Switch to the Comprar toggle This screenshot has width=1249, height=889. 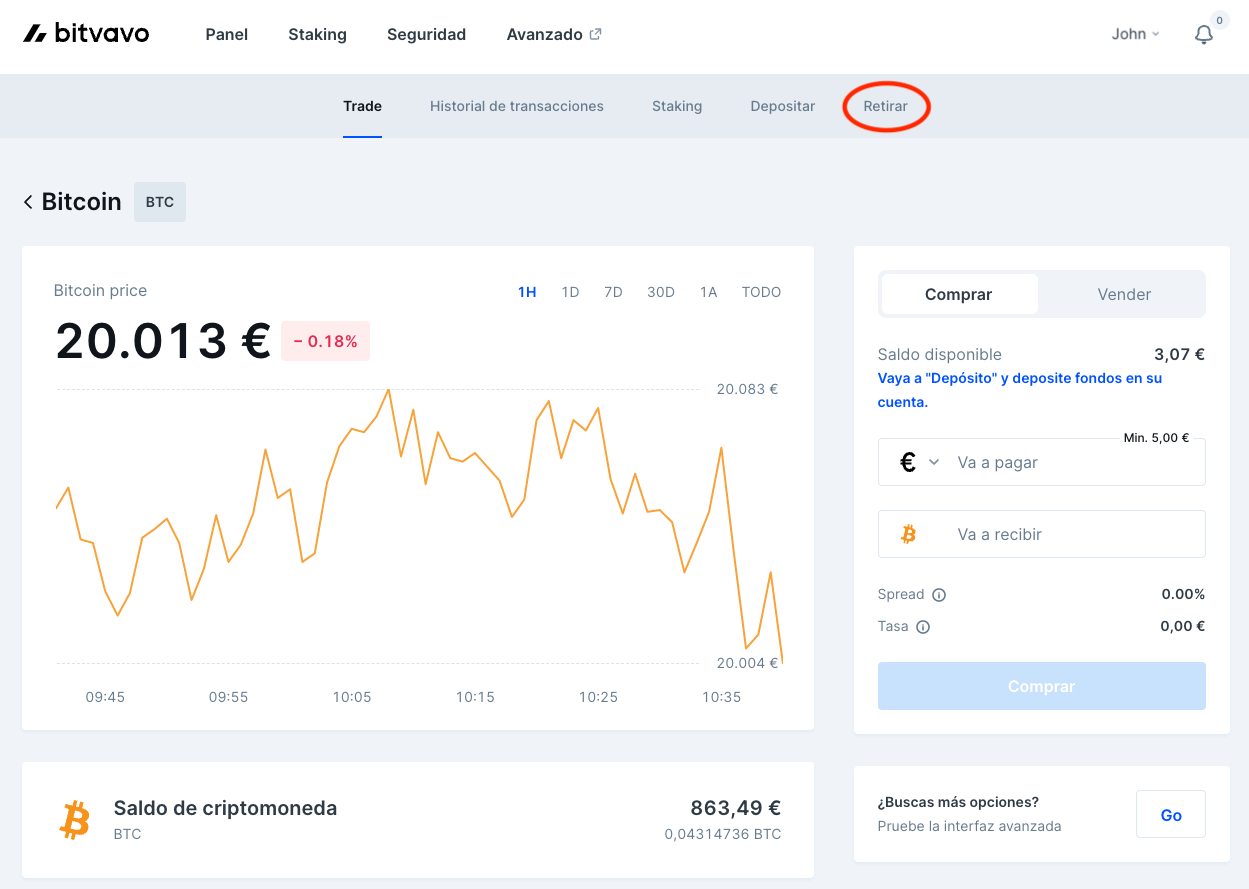tap(959, 294)
